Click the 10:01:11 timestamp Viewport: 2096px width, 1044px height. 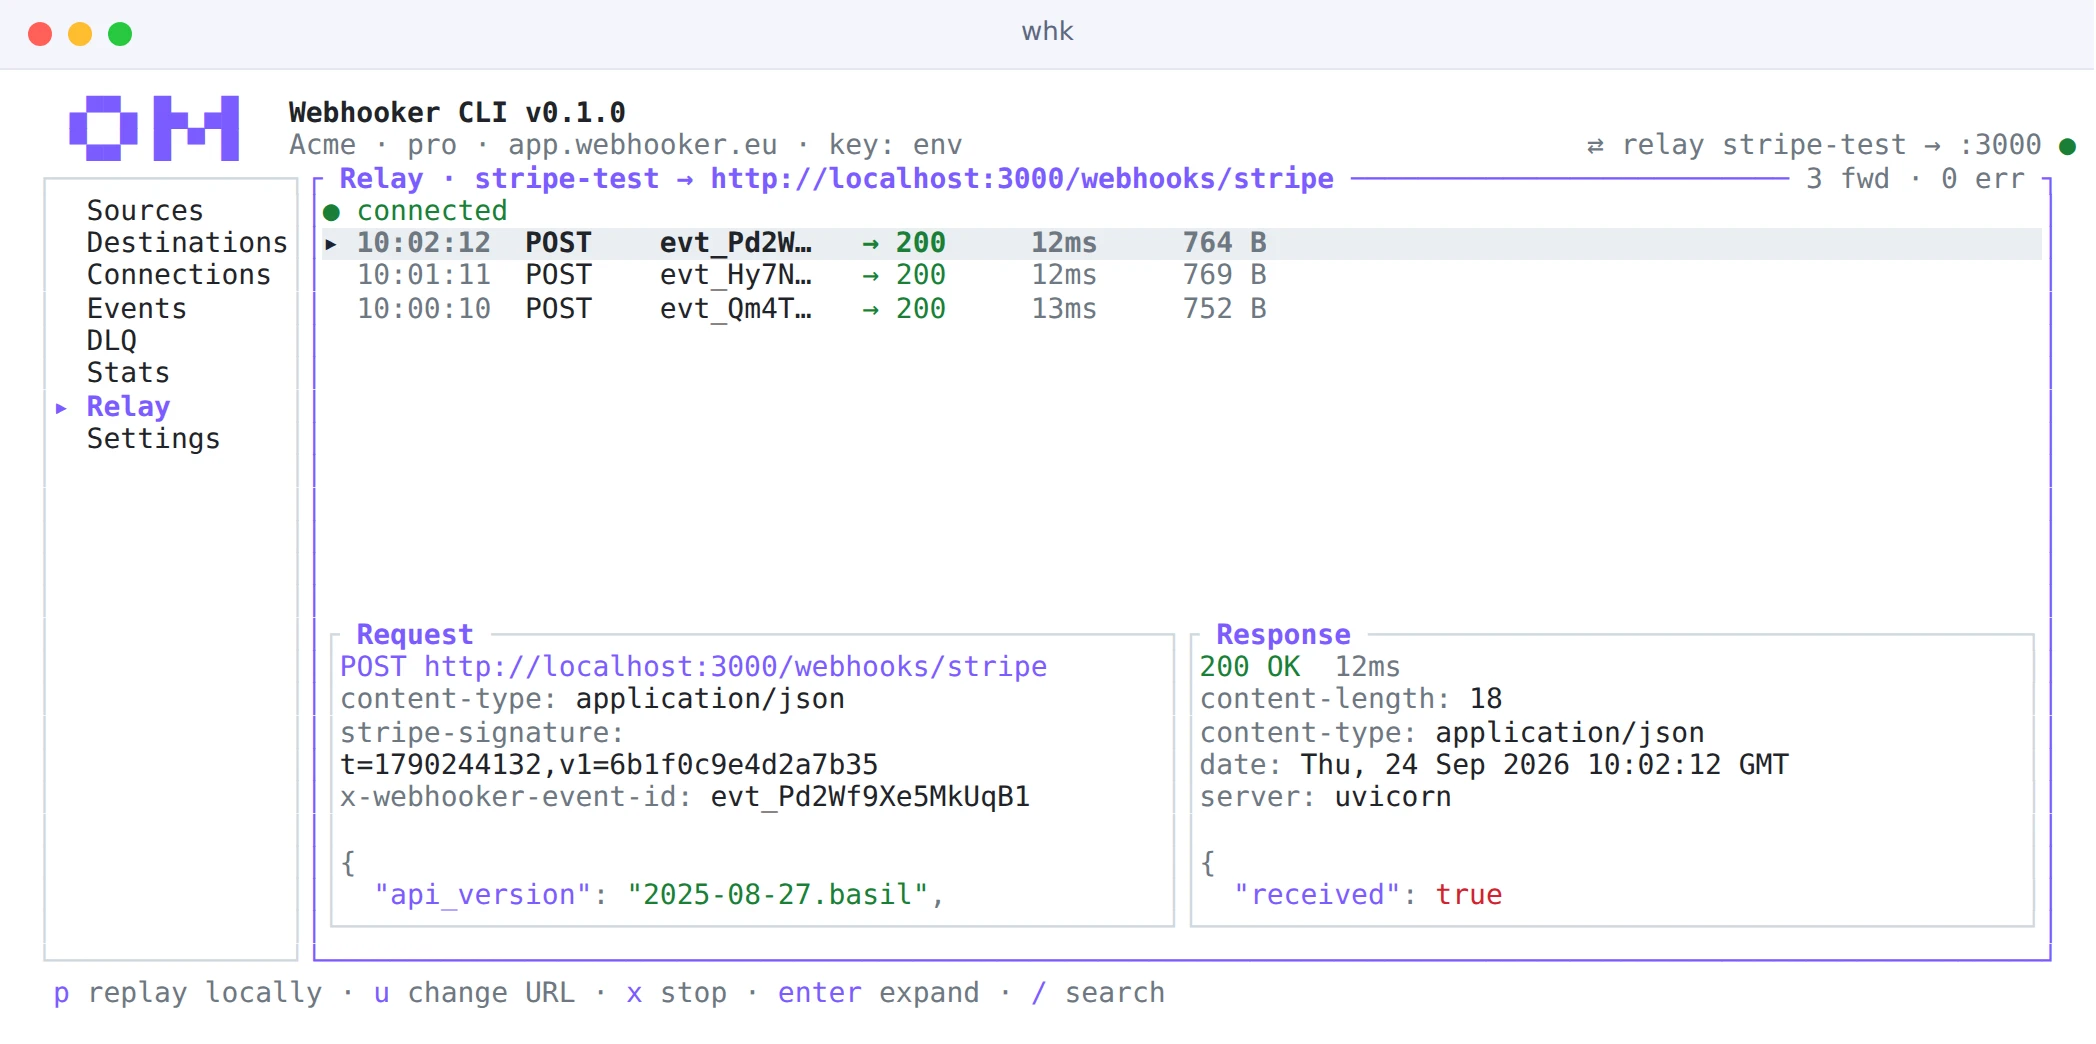[424, 275]
